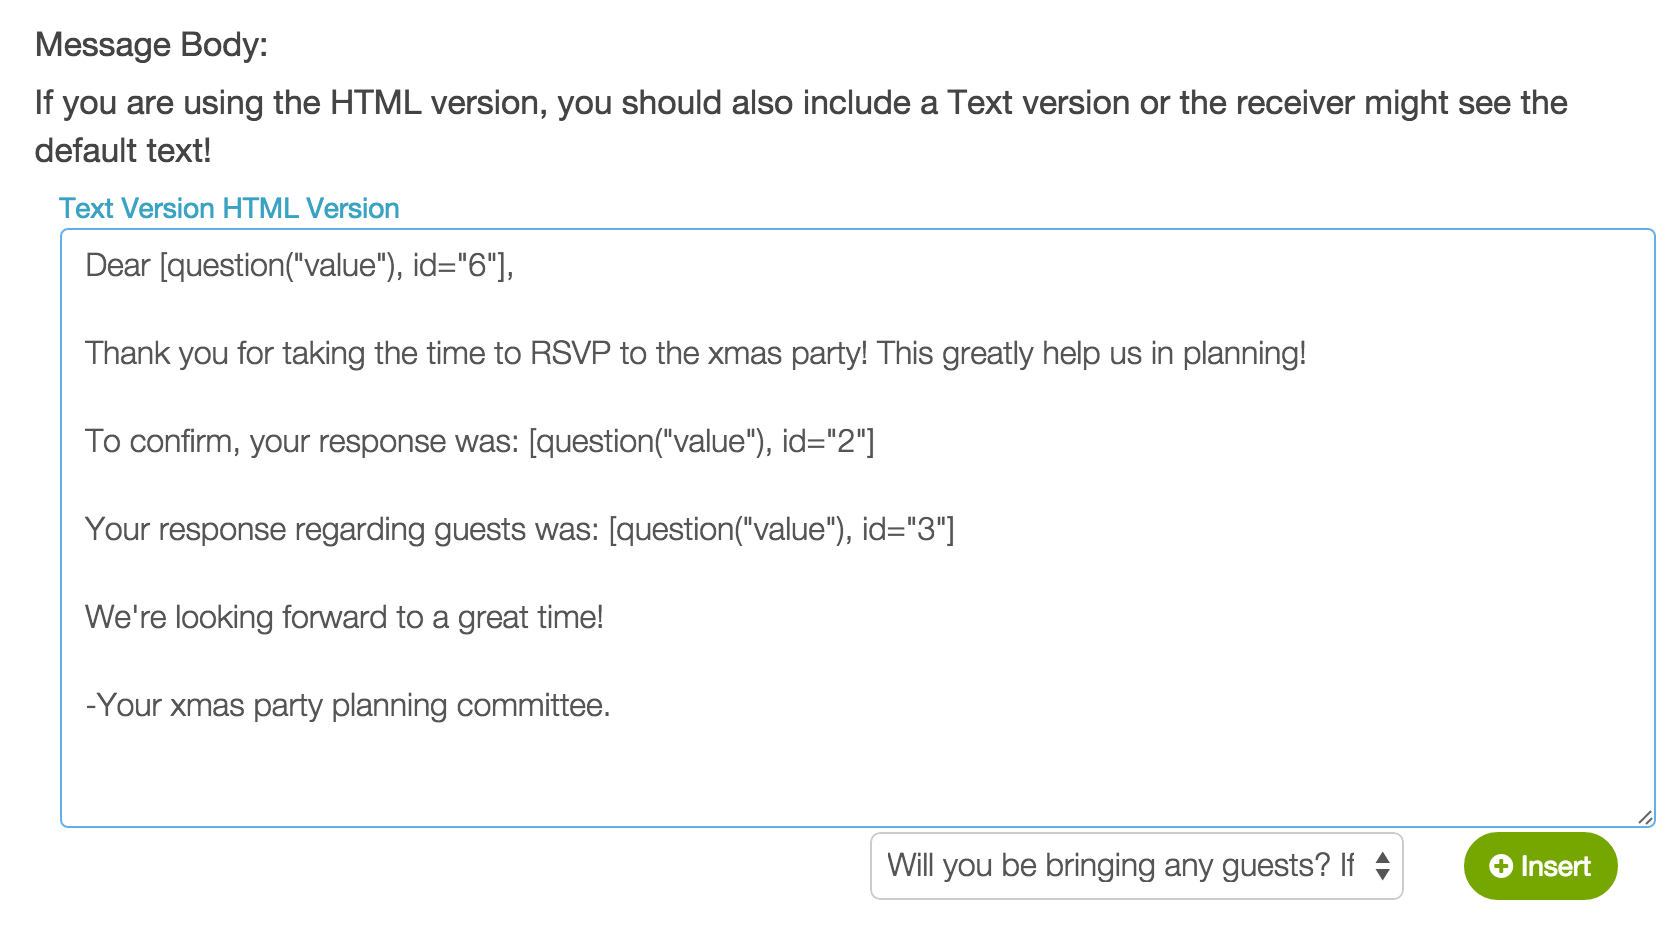Click the merge code with id="3"
Screen dimensions: 1670x936
pyautogui.click(x=781, y=529)
